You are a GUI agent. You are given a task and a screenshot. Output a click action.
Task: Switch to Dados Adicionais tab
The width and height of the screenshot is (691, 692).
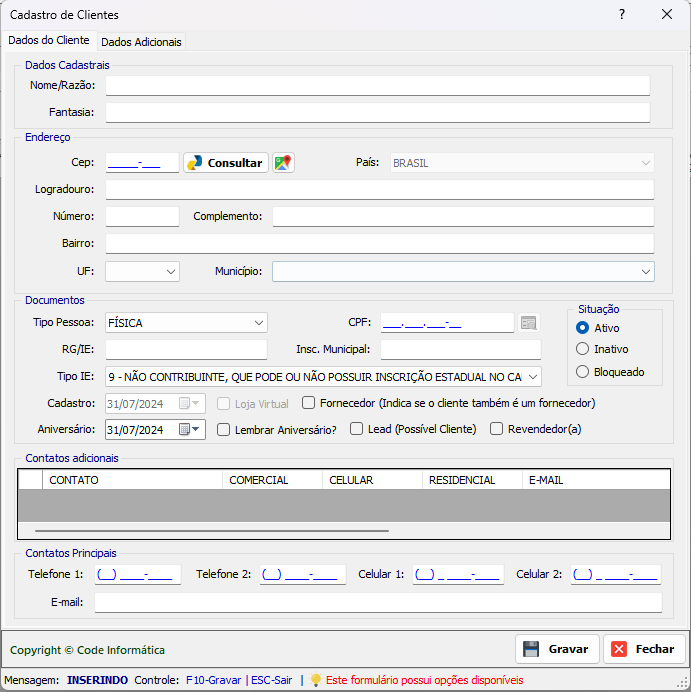click(141, 42)
